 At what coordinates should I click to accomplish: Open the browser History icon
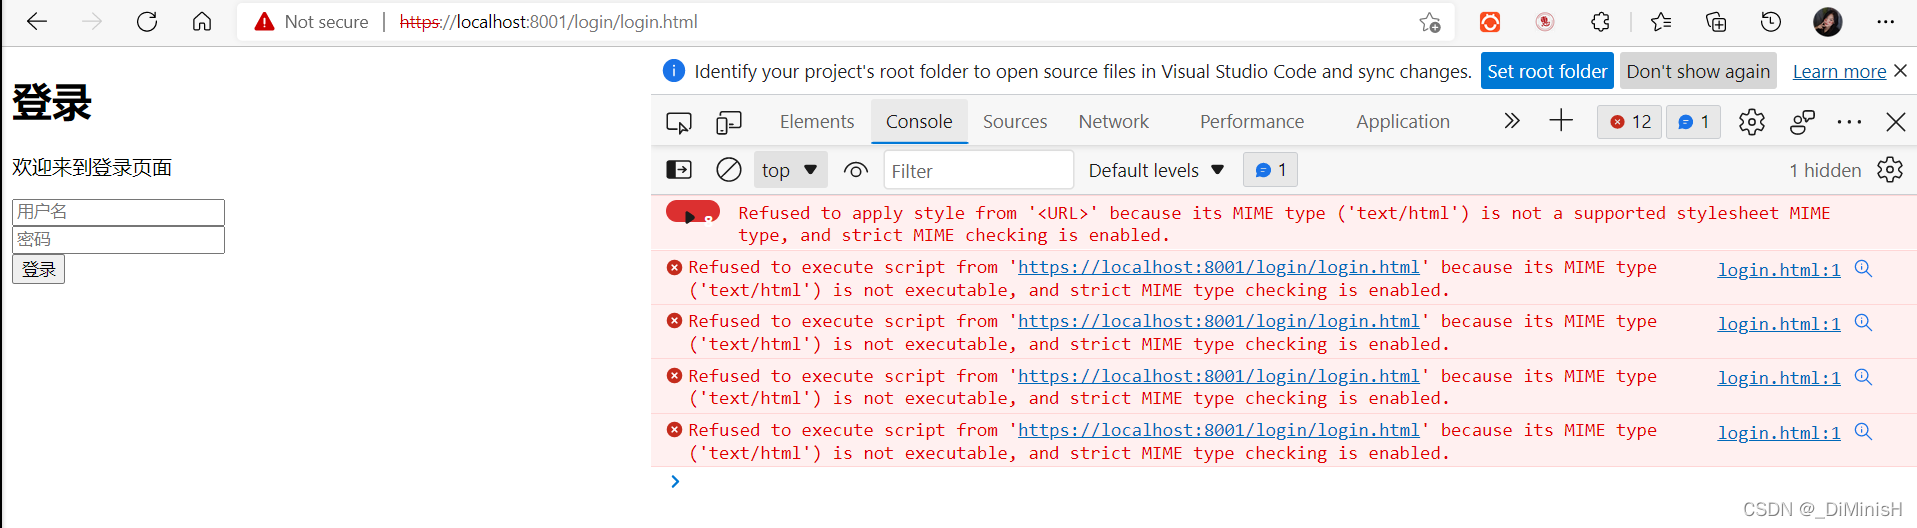coord(1771,22)
